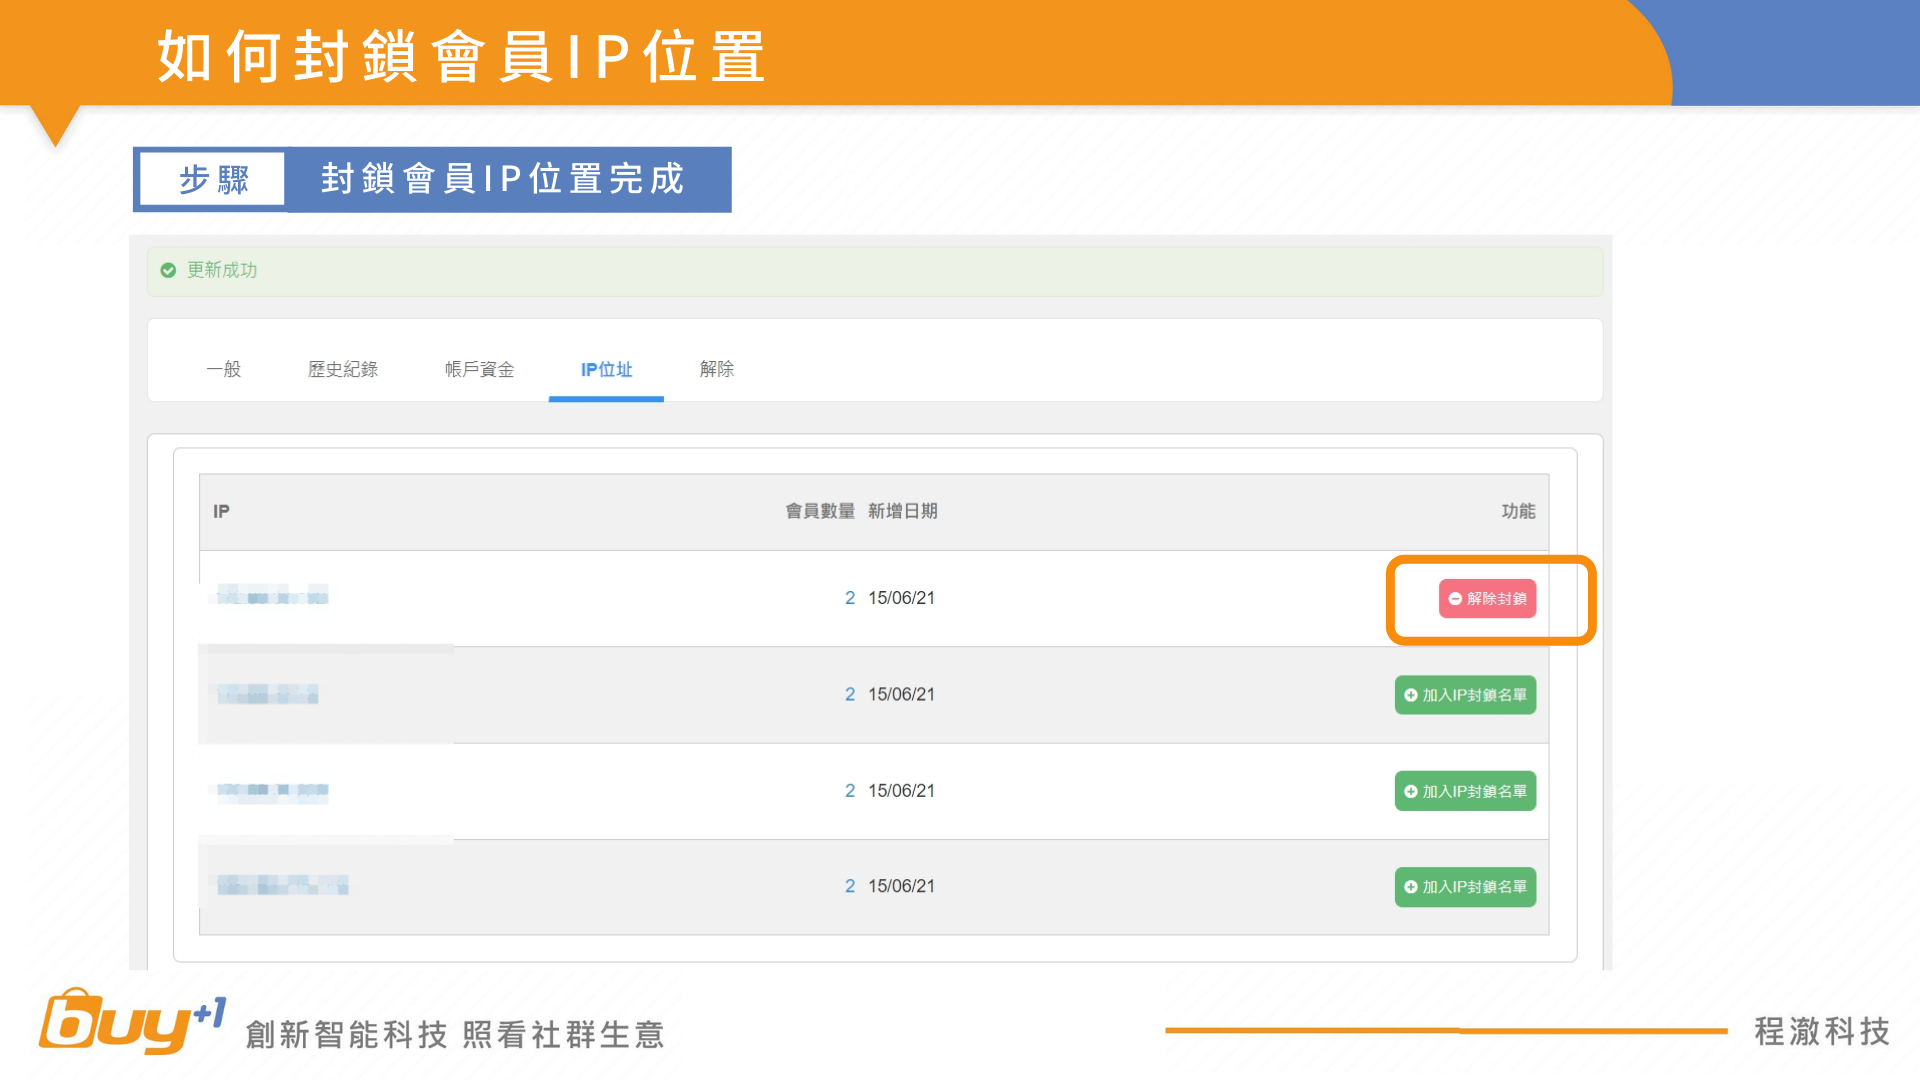Click the green check icon beside 更新成功

[168, 270]
